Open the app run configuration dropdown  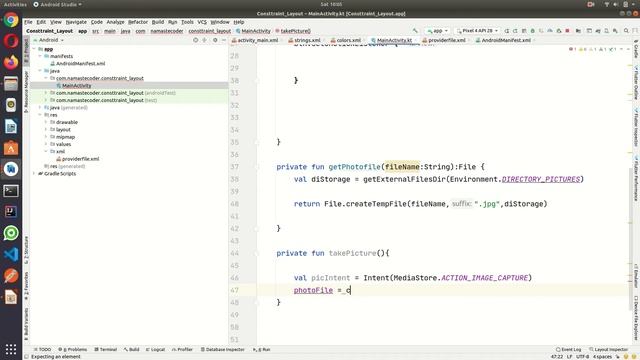pyautogui.click(x=437, y=31)
